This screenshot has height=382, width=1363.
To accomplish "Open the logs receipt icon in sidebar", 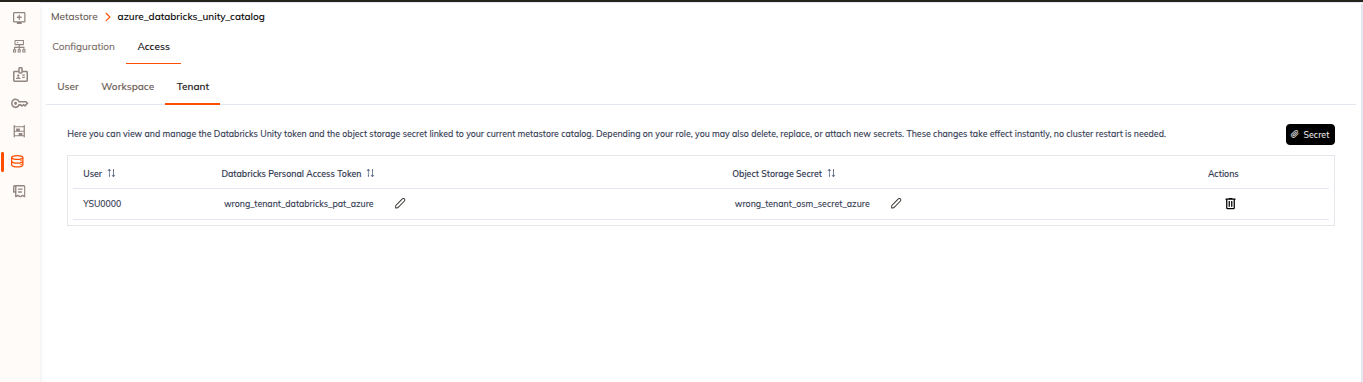I will [19, 190].
